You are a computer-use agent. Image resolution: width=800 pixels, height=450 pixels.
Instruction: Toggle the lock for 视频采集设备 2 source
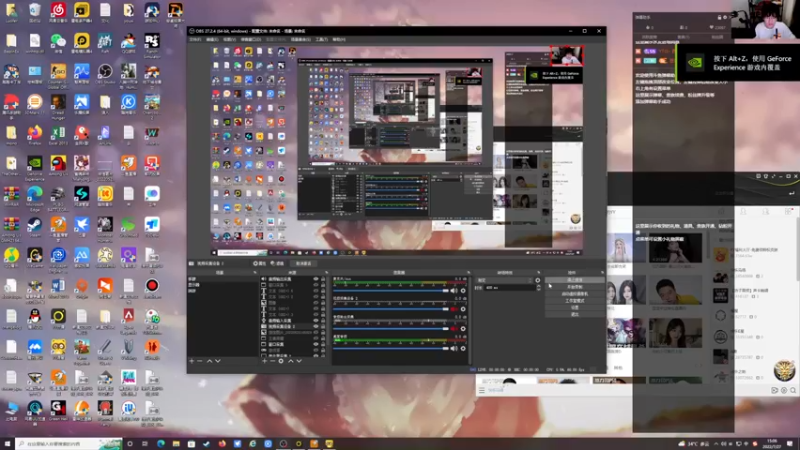click(322, 326)
